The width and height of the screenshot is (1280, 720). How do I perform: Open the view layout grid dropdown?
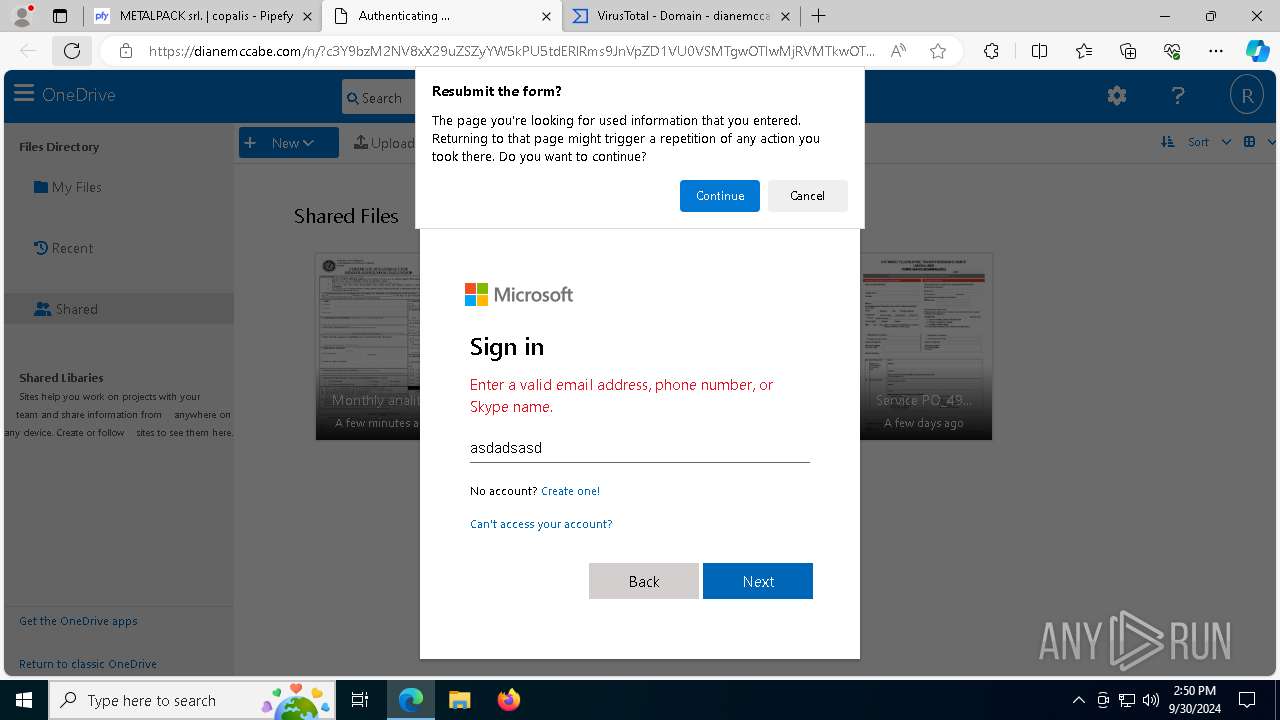pyautogui.click(x=1258, y=142)
